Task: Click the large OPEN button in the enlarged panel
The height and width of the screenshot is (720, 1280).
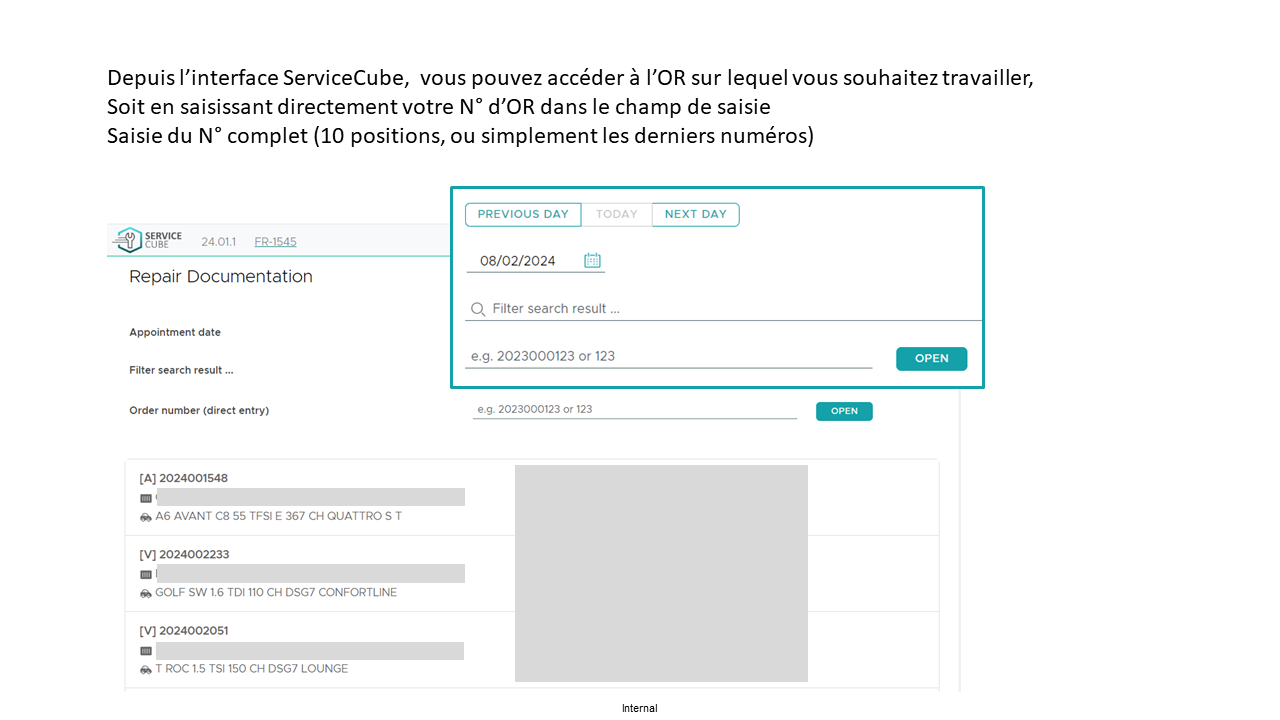Action: point(931,358)
